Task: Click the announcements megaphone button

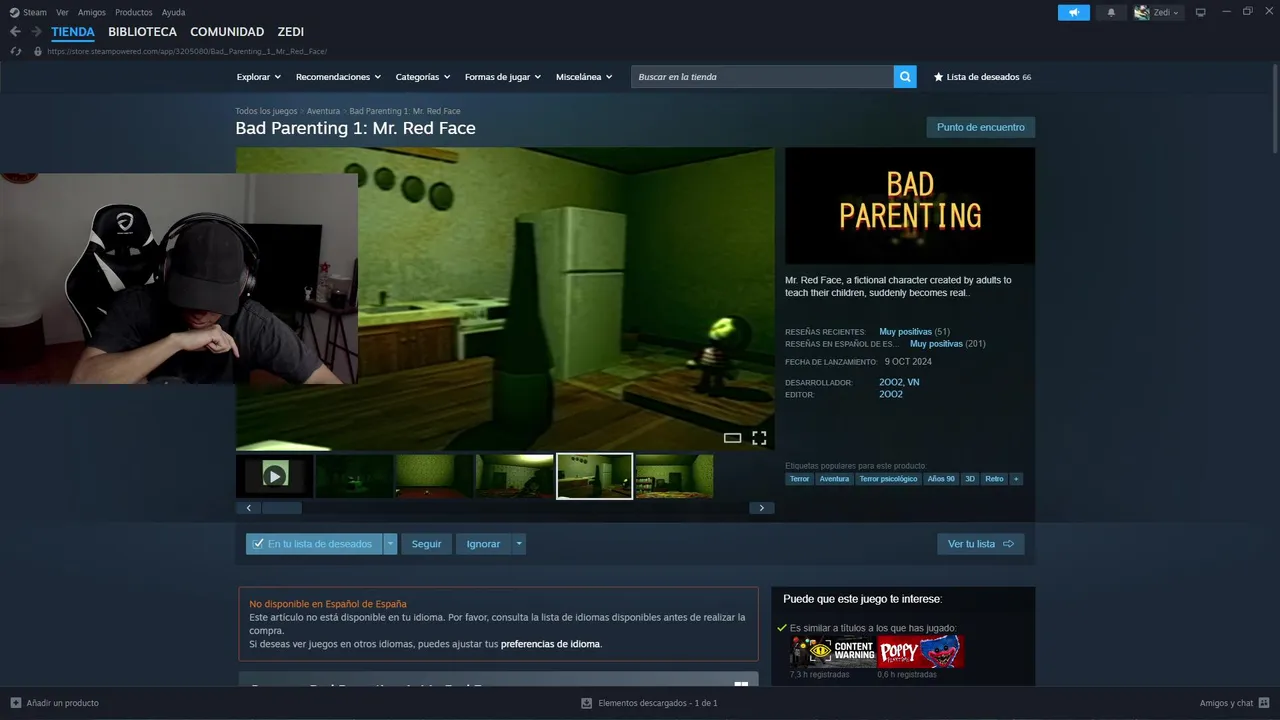Action: [1074, 12]
